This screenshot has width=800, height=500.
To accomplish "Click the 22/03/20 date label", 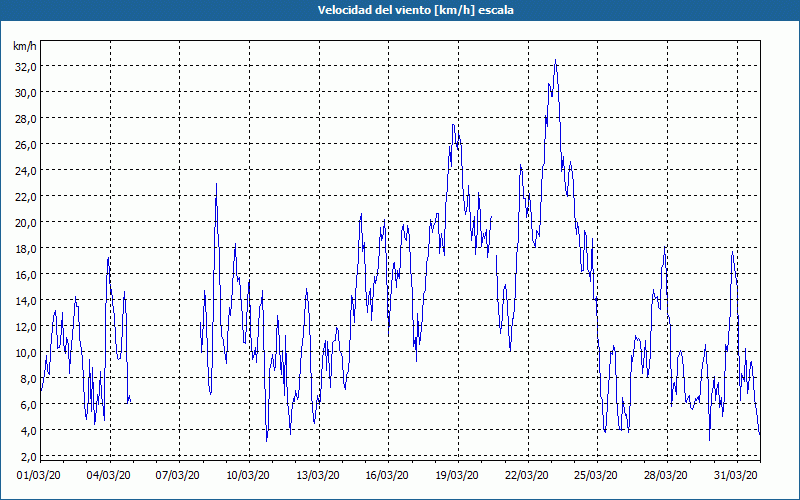I will pos(527,476).
